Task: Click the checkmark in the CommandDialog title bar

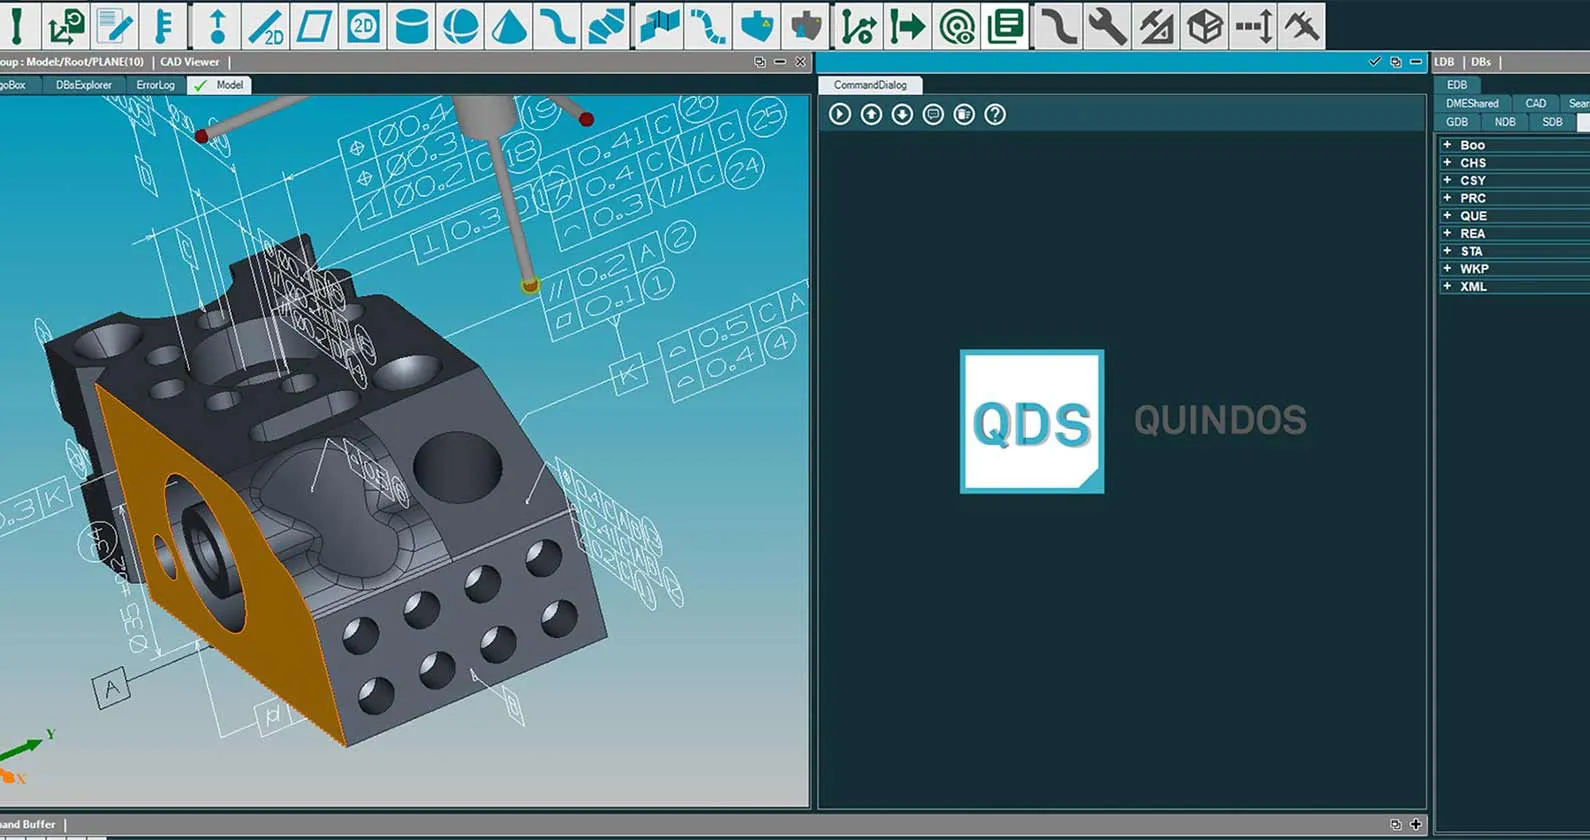Action: (x=1374, y=62)
